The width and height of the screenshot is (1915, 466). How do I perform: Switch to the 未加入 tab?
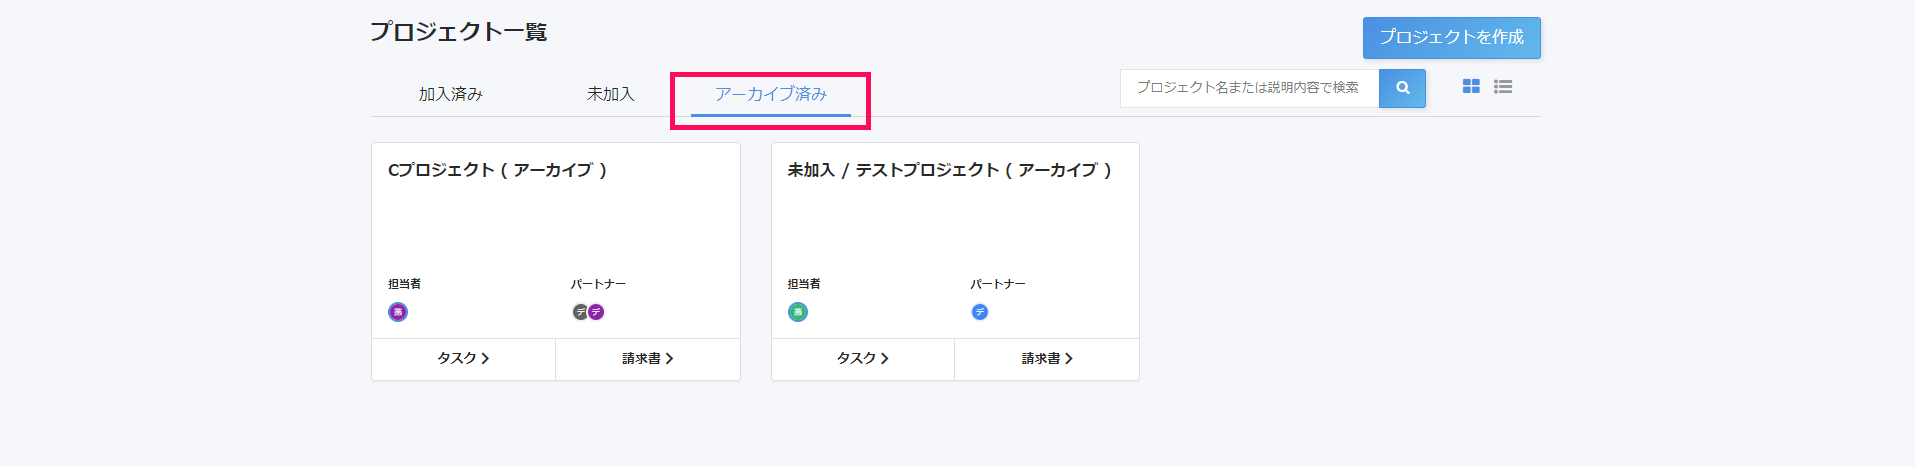click(x=610, y=94)
